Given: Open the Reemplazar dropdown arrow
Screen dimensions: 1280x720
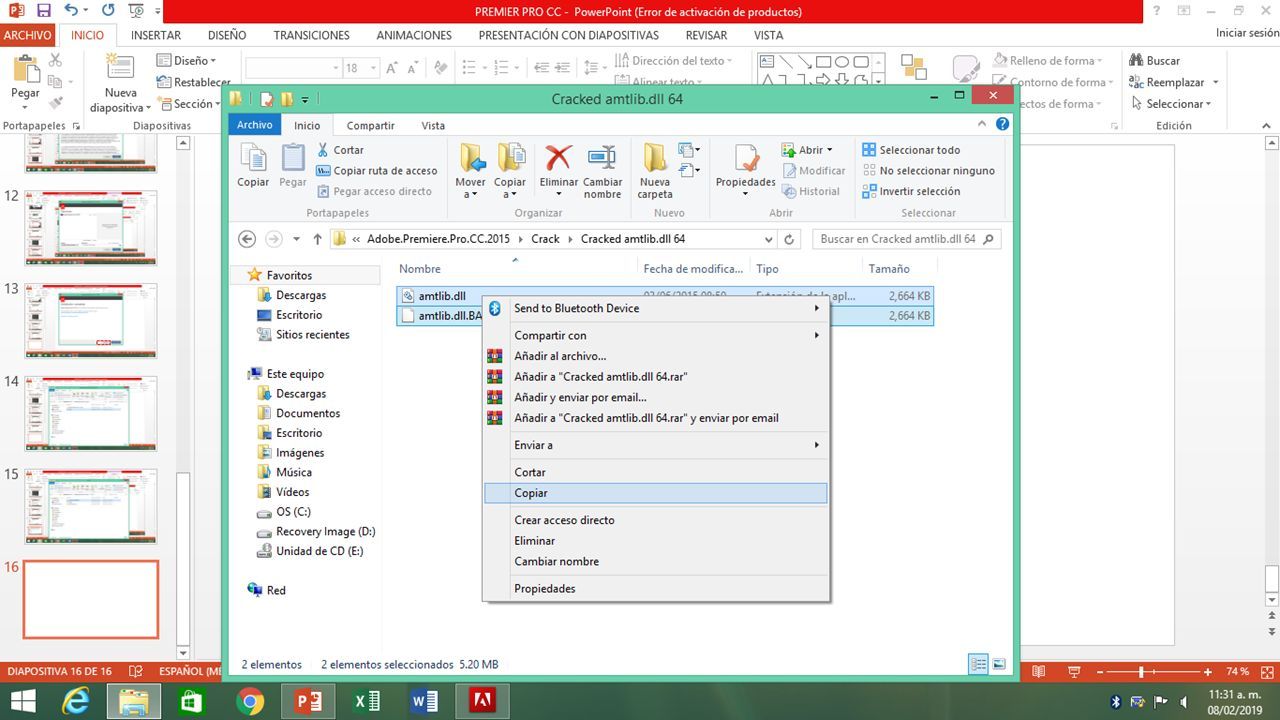Looking at the screenshot, I should coord(1216,83).
